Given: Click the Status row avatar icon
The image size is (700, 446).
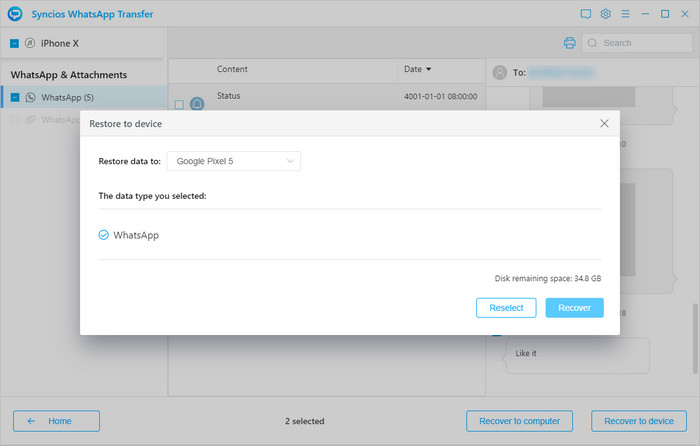Looking at the screenshot, I should point(197,104).
